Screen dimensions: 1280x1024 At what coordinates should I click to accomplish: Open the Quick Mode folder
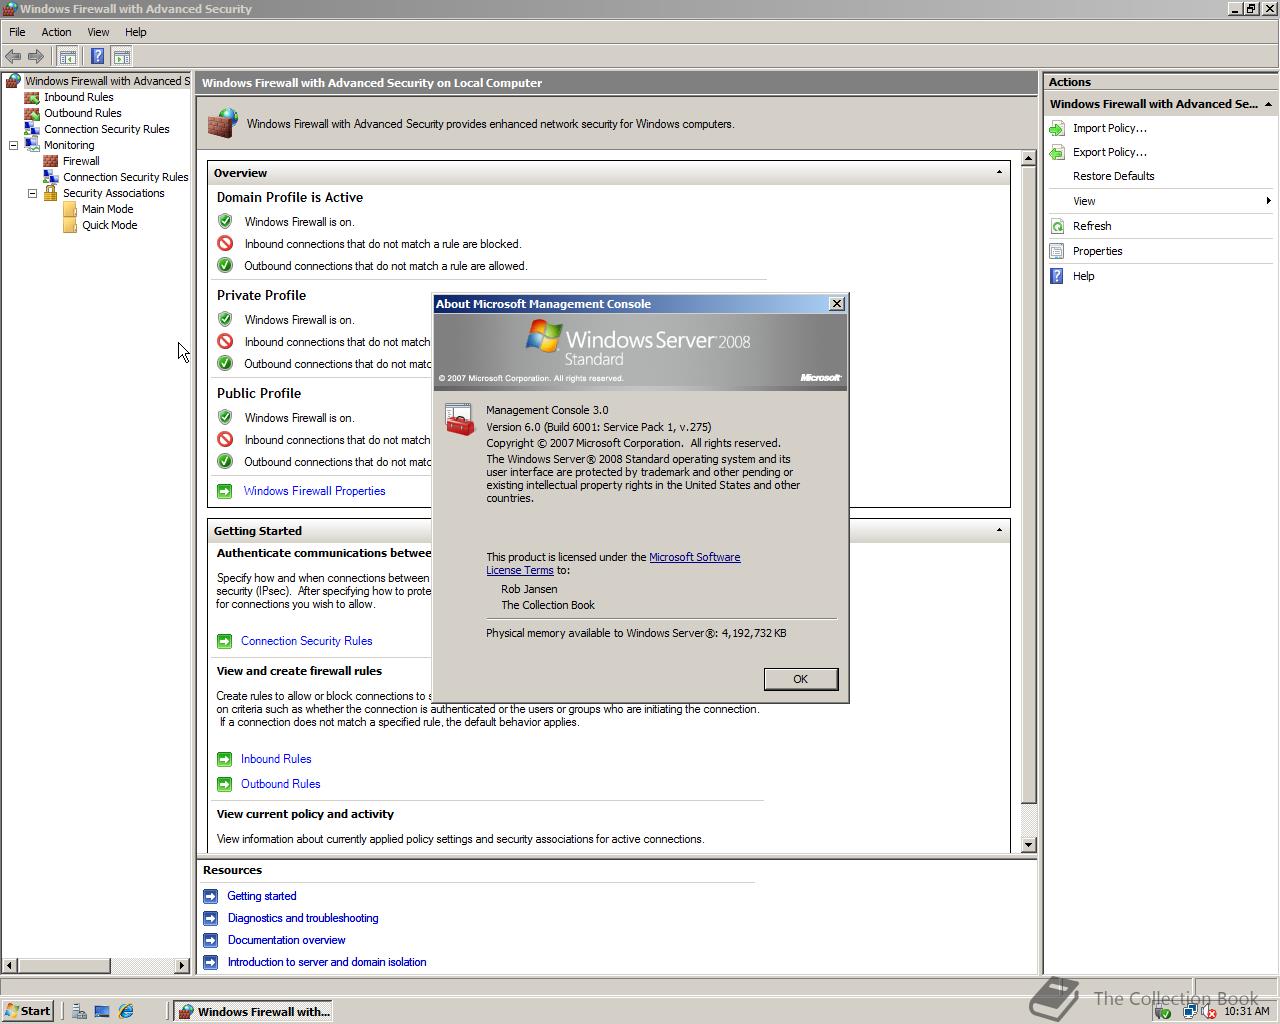[109, 225]
